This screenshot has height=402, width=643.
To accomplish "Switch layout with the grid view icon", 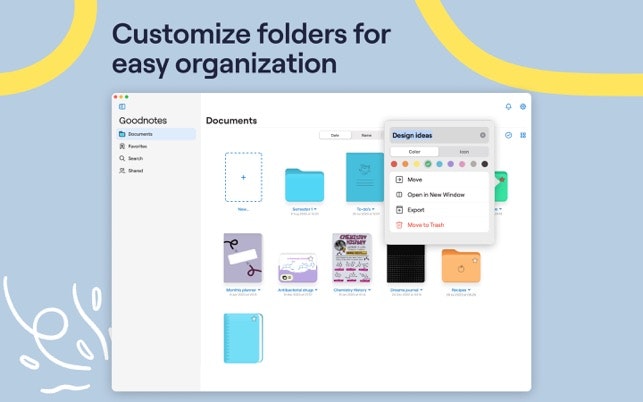I will [523, 135].
